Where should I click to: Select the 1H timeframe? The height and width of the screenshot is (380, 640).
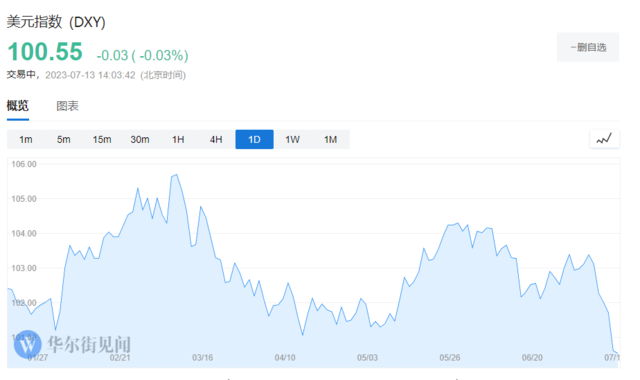pos(178,140)
